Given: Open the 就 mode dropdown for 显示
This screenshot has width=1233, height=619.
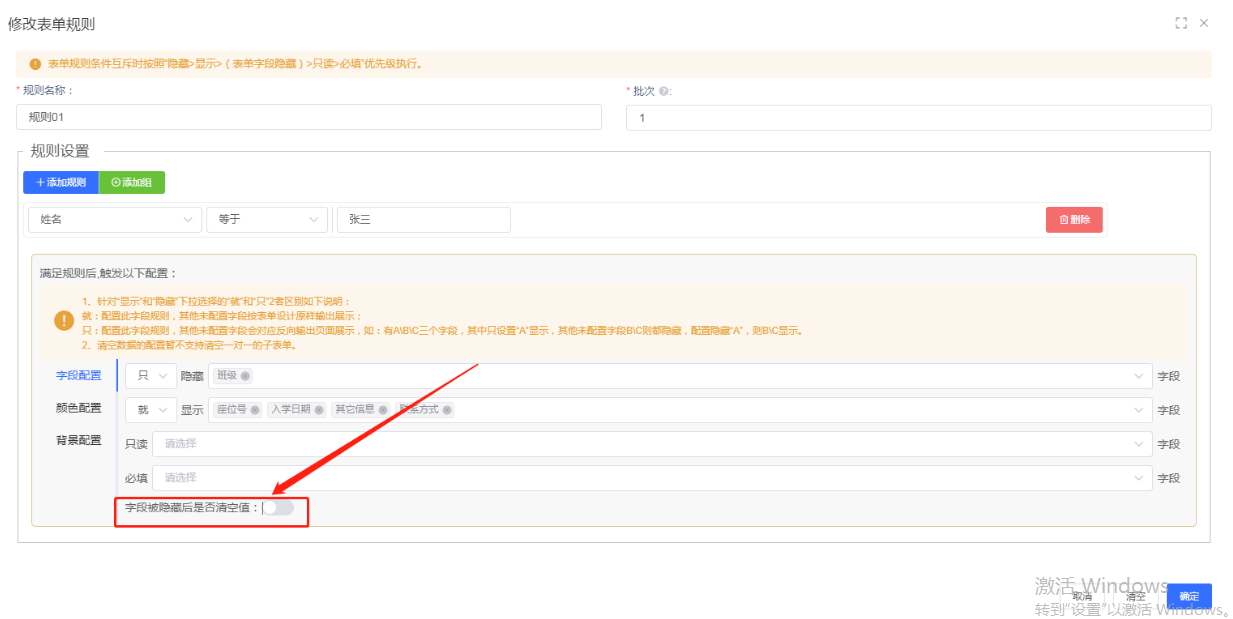Looking at the screenshot, I should pyautogui.click(x=150, y=410).
